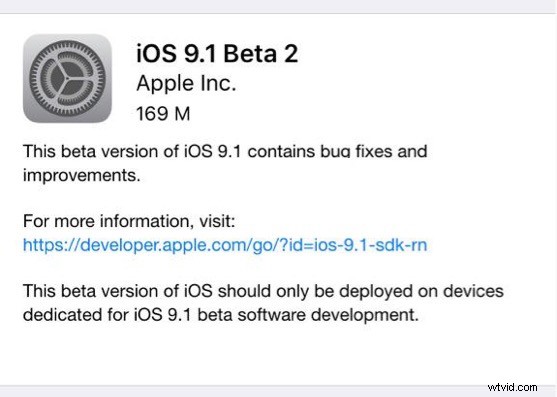
Task: Click the word "Beta" in the heading
Action: [x=250, y=54]
